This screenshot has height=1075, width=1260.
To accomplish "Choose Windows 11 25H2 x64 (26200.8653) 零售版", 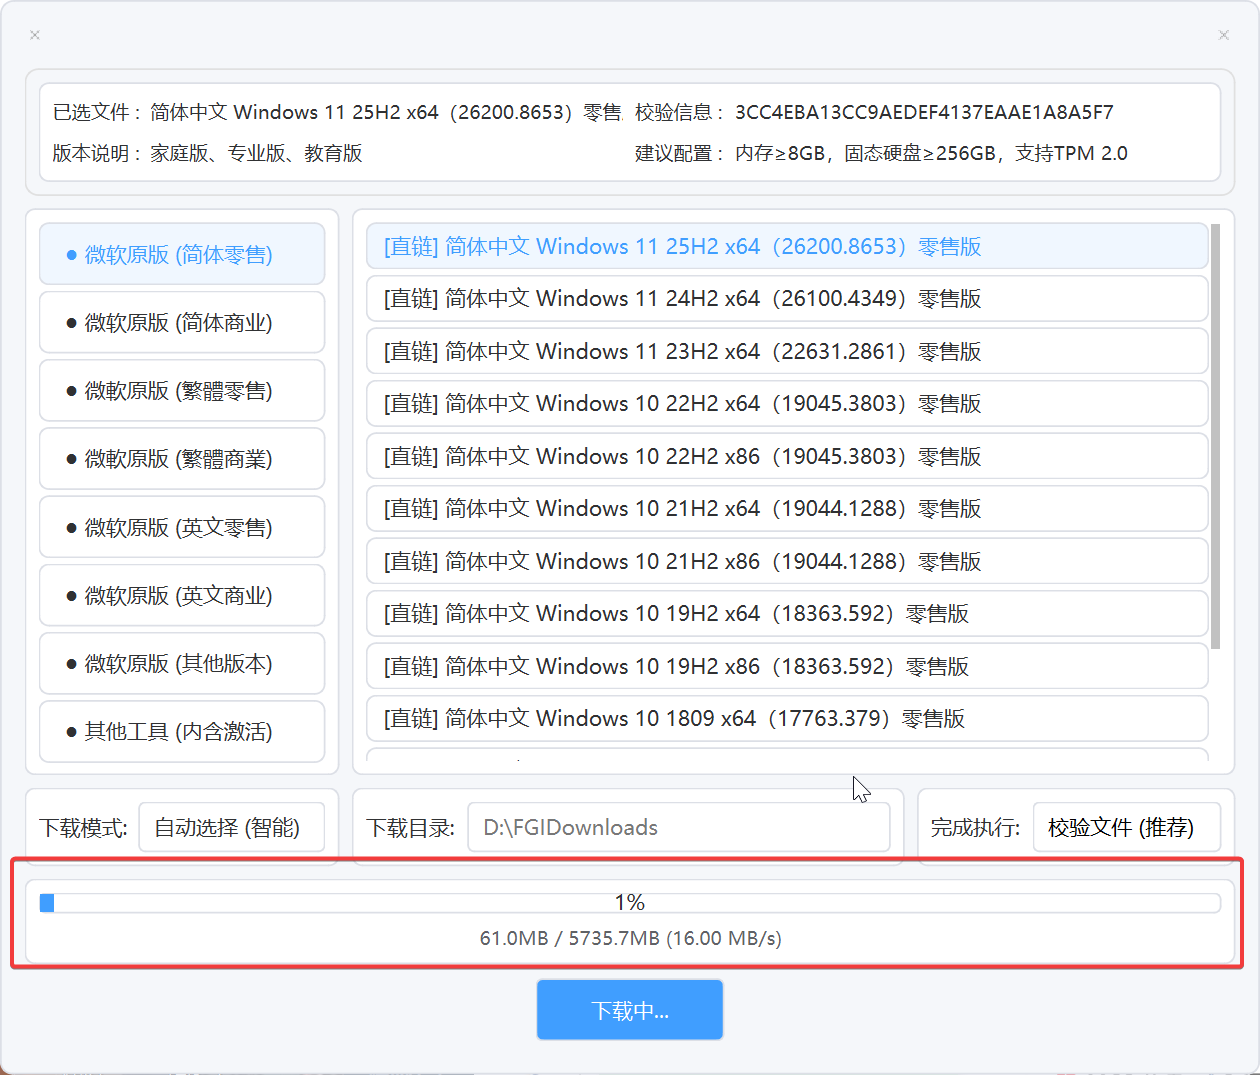I will click(x=787, y=246).
